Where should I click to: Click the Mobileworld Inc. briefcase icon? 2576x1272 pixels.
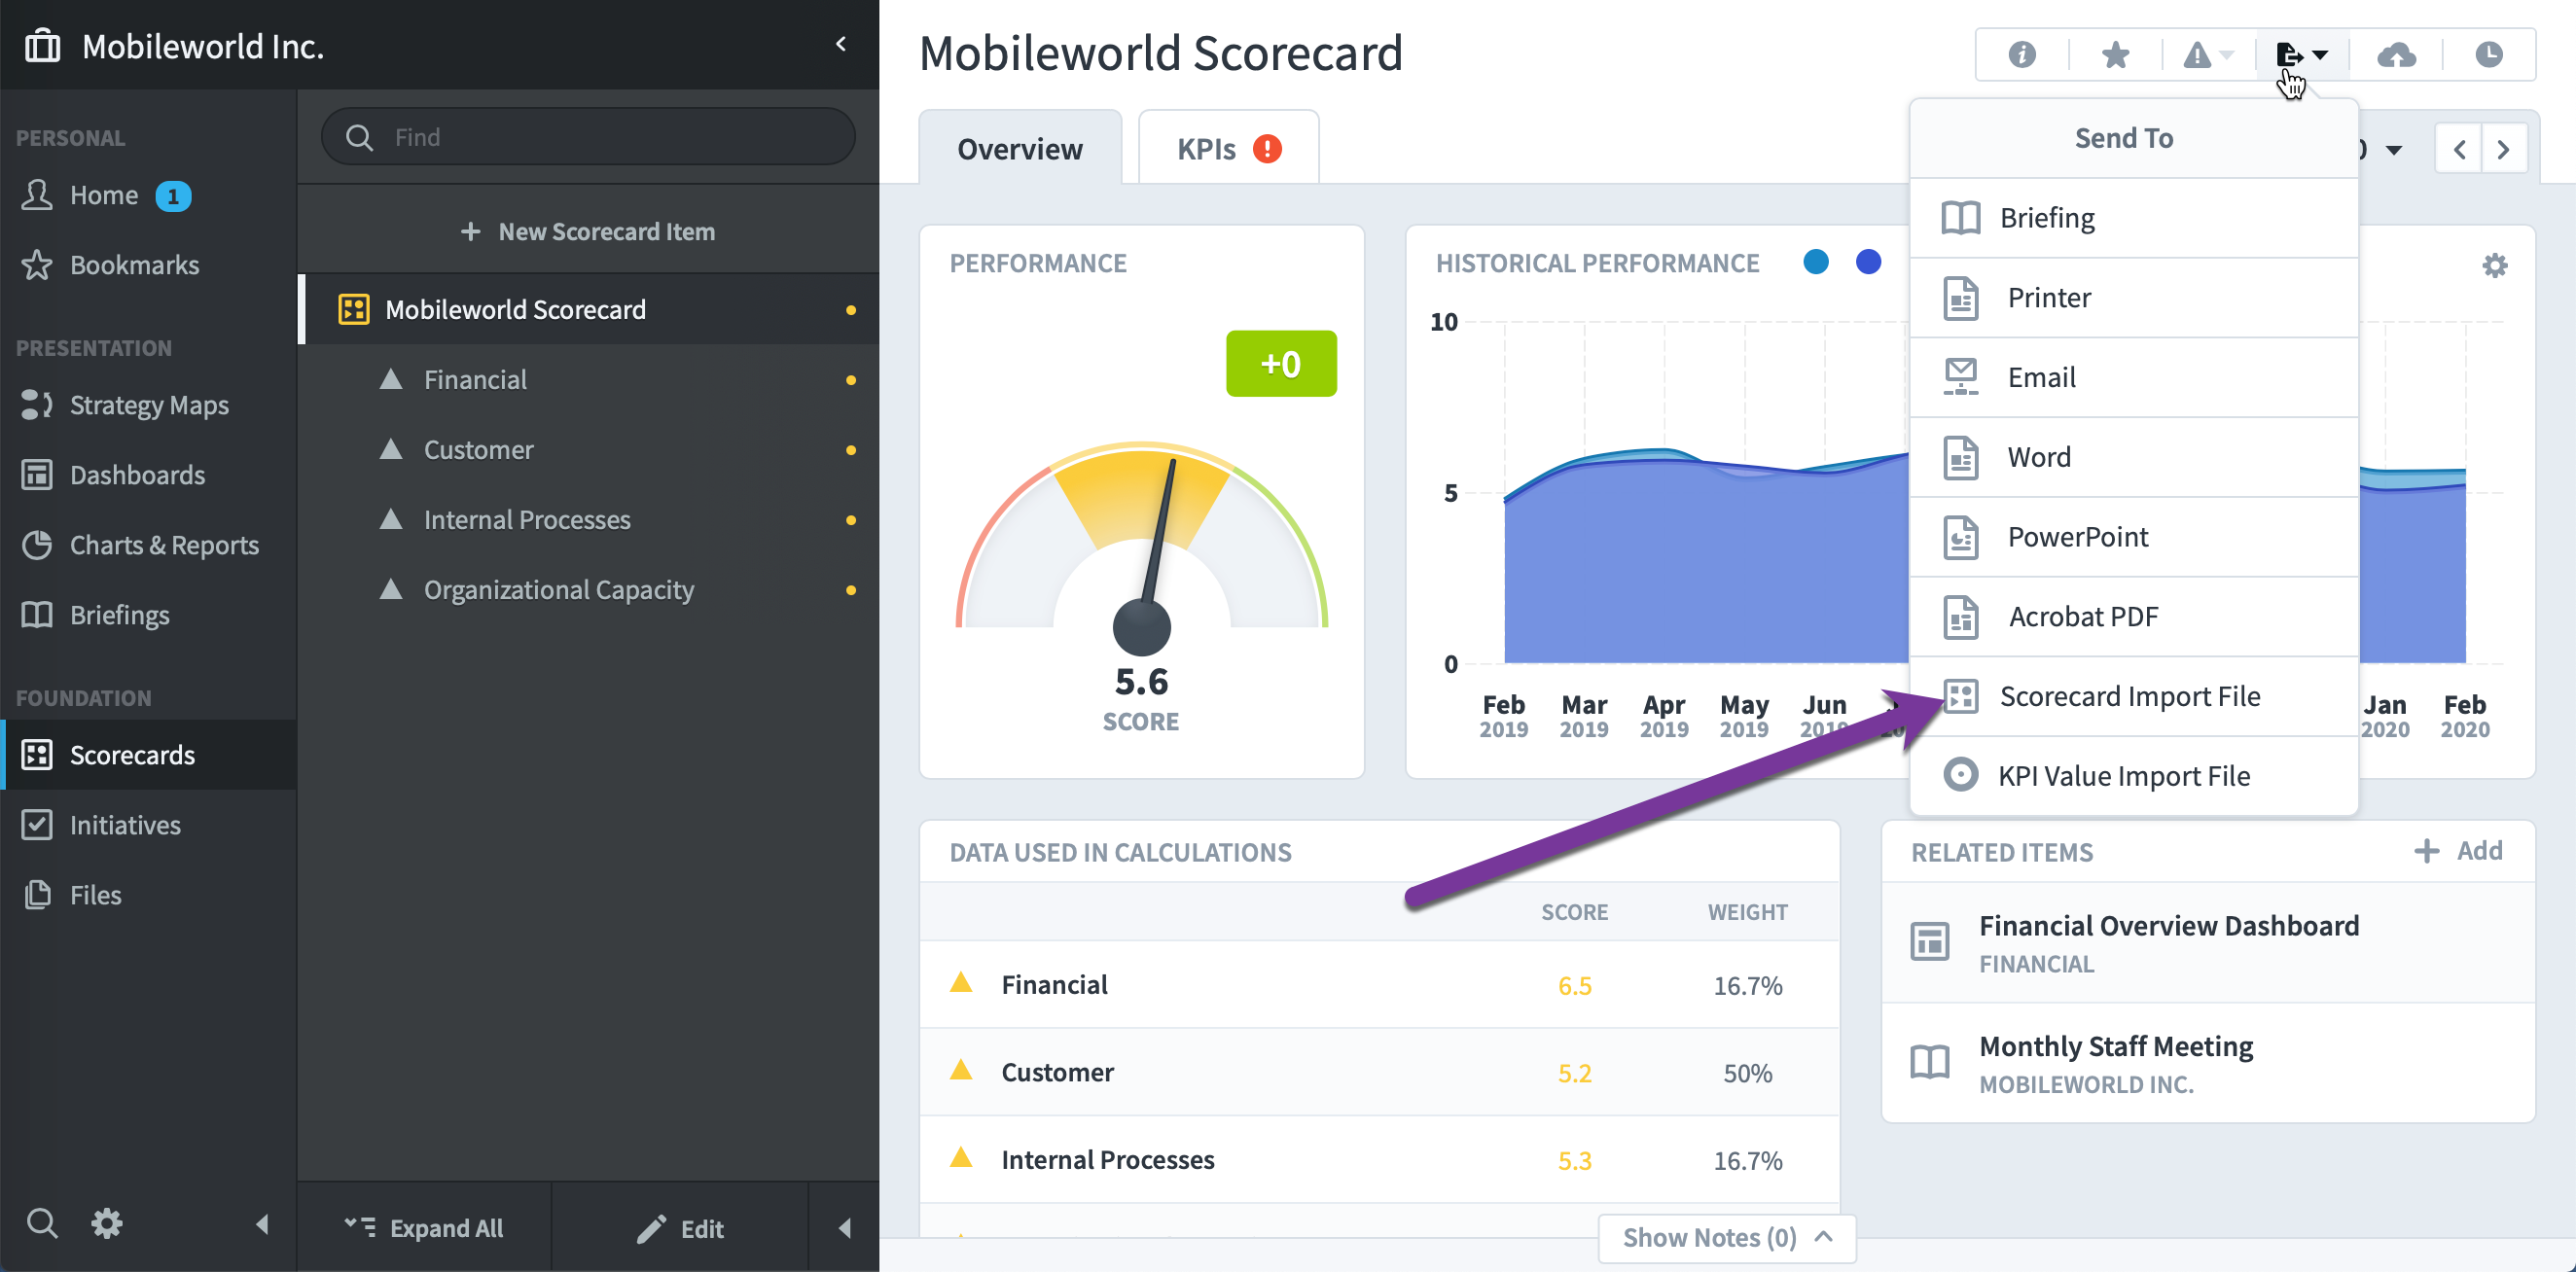tap(42, 46)
